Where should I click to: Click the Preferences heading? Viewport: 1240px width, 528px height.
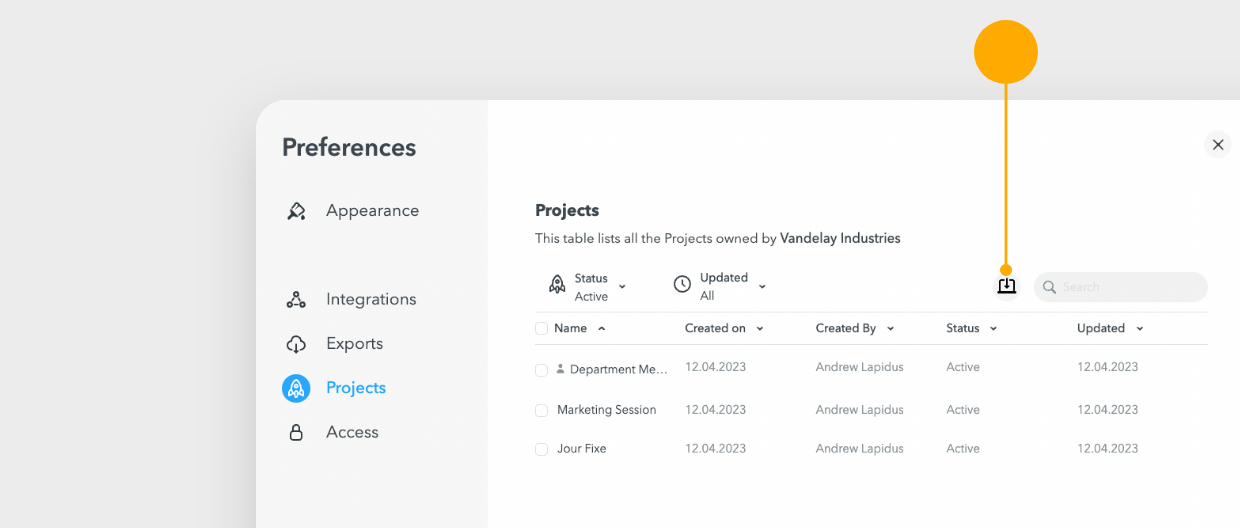point(349,147)
